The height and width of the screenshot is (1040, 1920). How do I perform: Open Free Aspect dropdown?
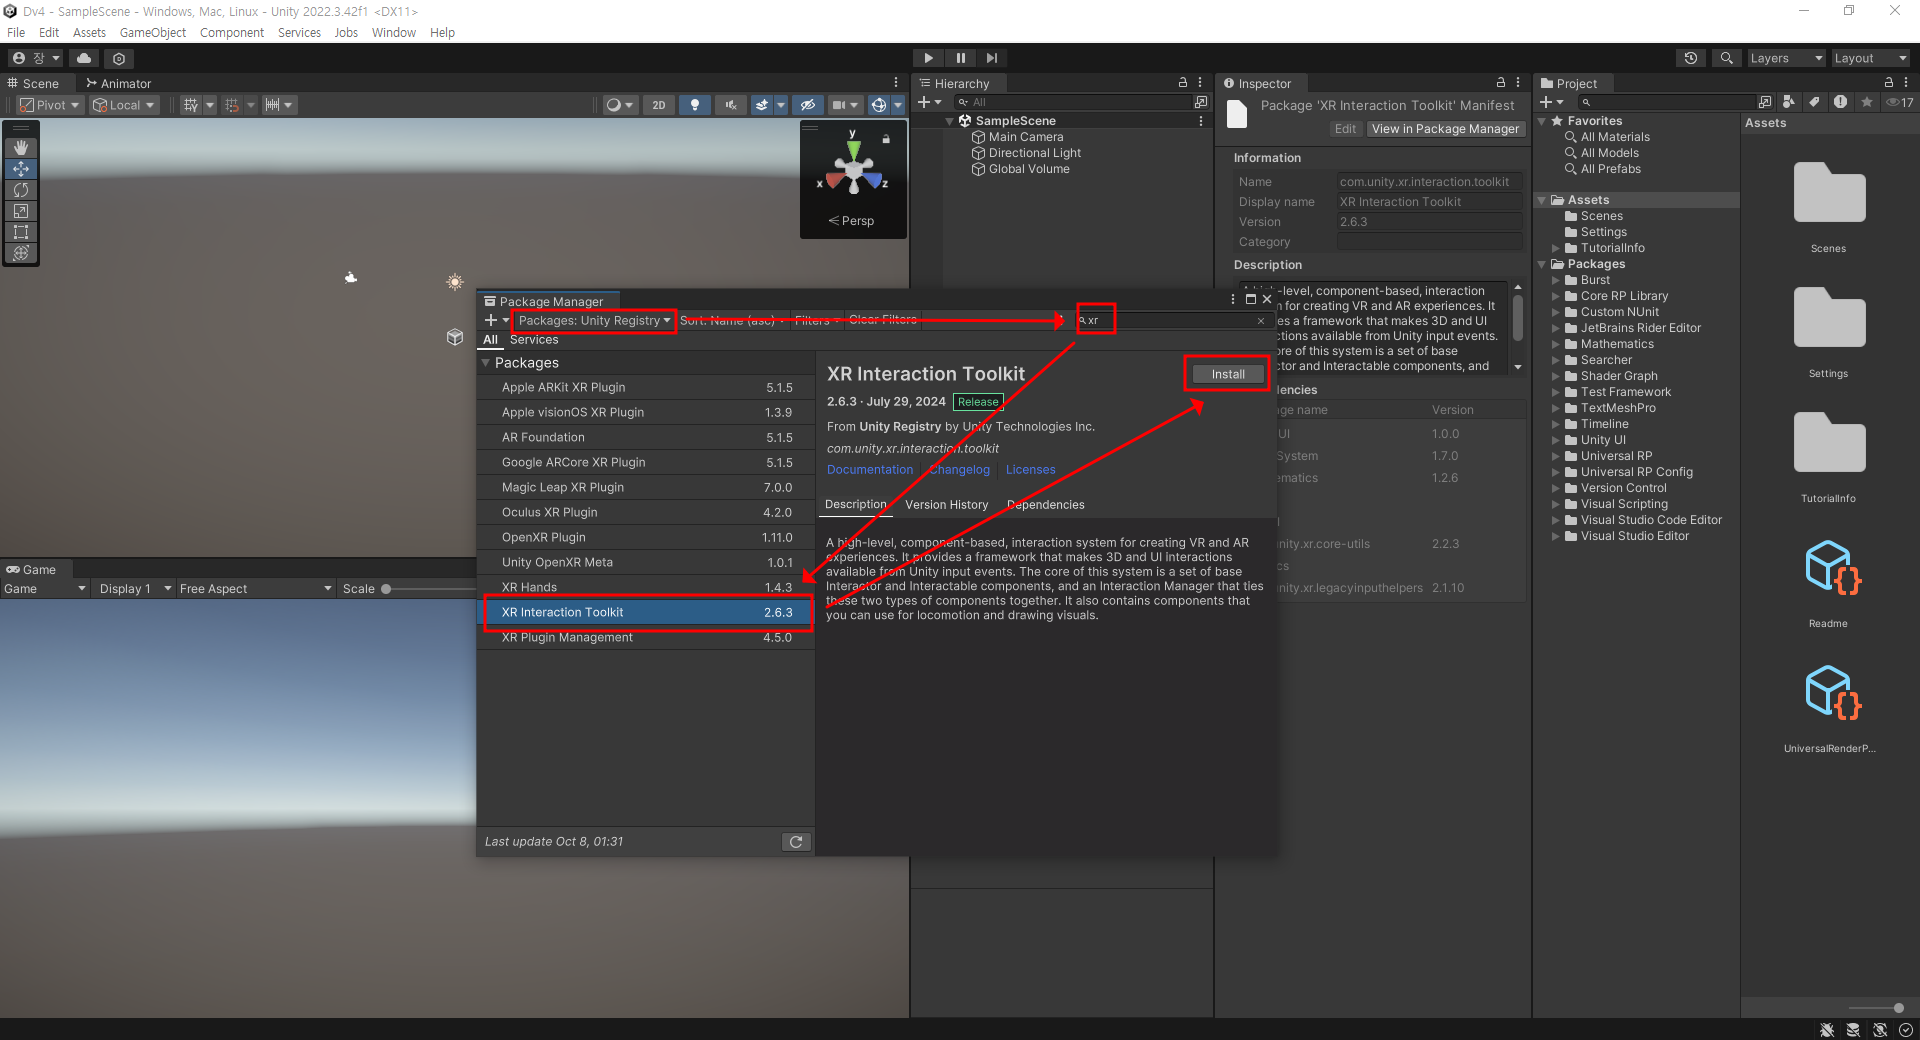255,589
